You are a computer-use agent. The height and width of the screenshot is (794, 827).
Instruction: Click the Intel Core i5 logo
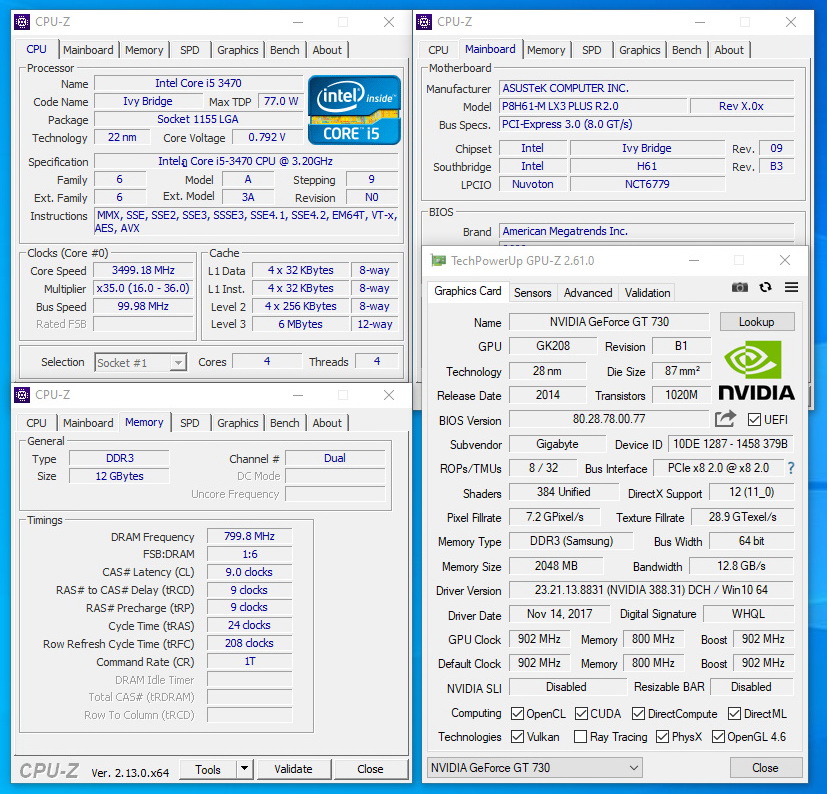point(354,109)
